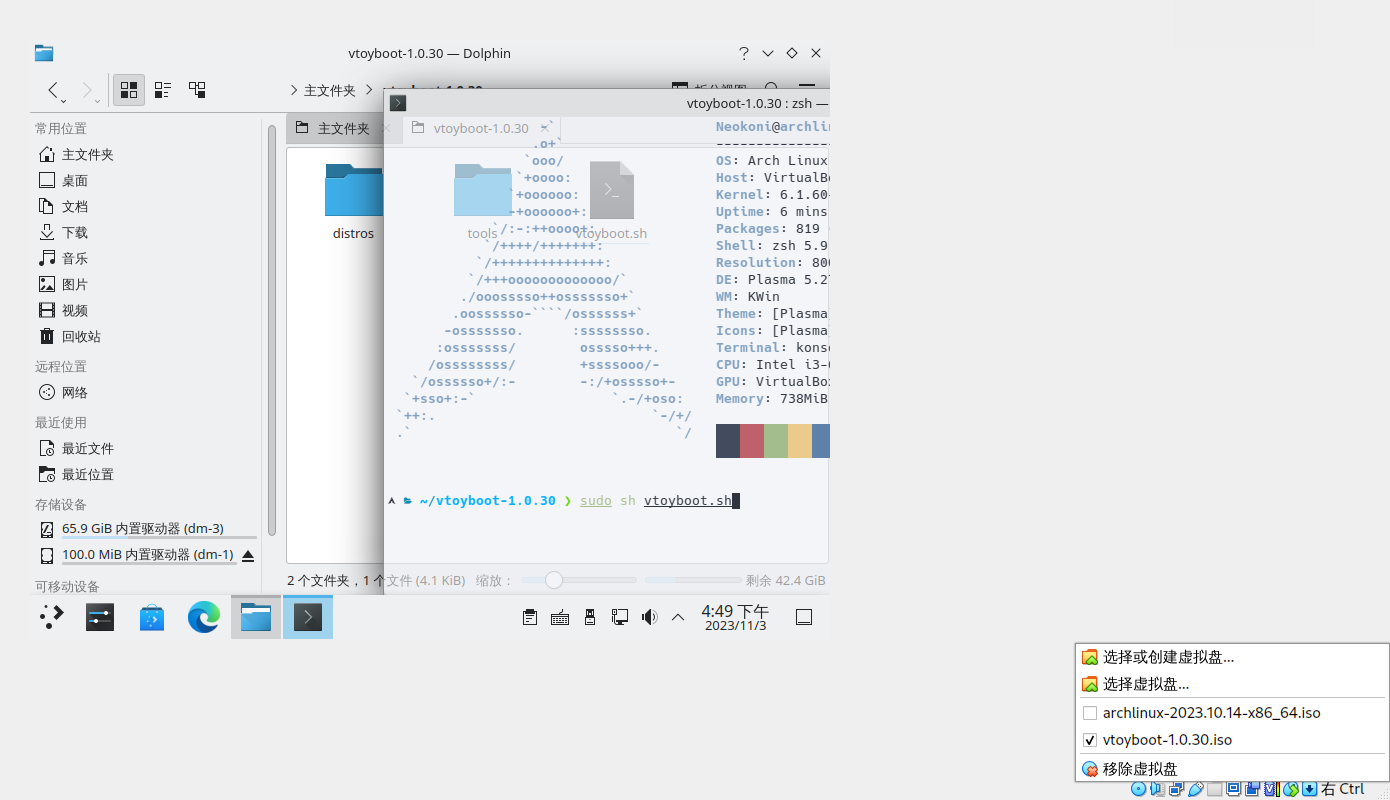
Task: Click the Places panel vertical scrollbar
Action: pos(271,330)
